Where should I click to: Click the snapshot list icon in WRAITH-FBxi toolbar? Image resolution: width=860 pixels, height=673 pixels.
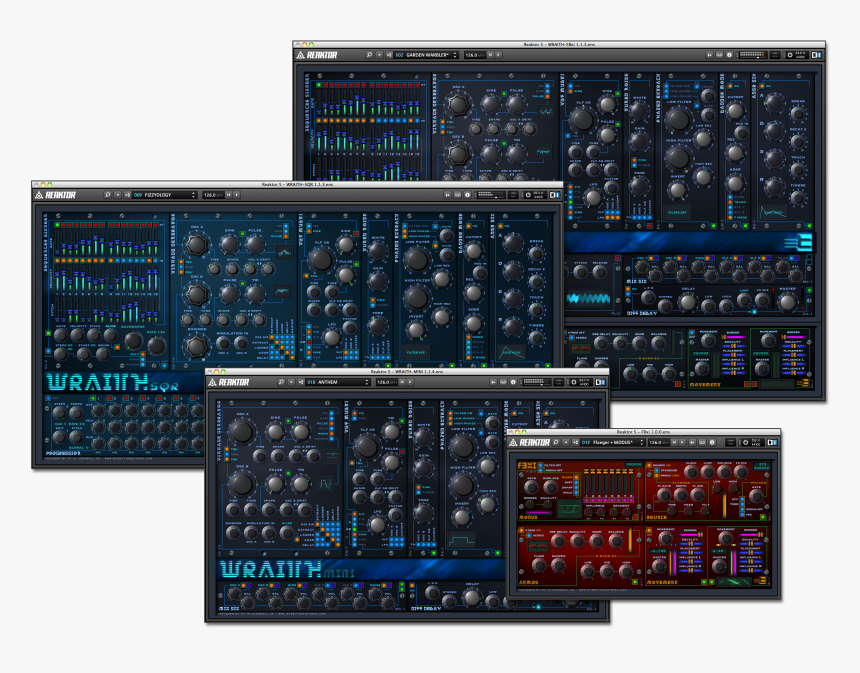(389, 55)
